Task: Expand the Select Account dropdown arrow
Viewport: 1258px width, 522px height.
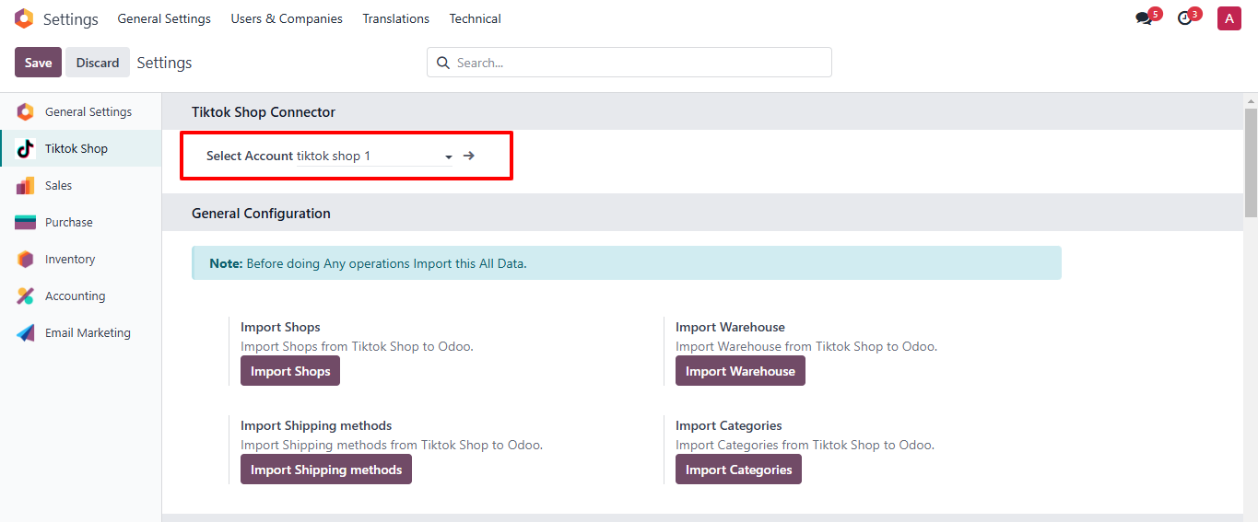Action: pyautogui.click(x=449, y=157)
